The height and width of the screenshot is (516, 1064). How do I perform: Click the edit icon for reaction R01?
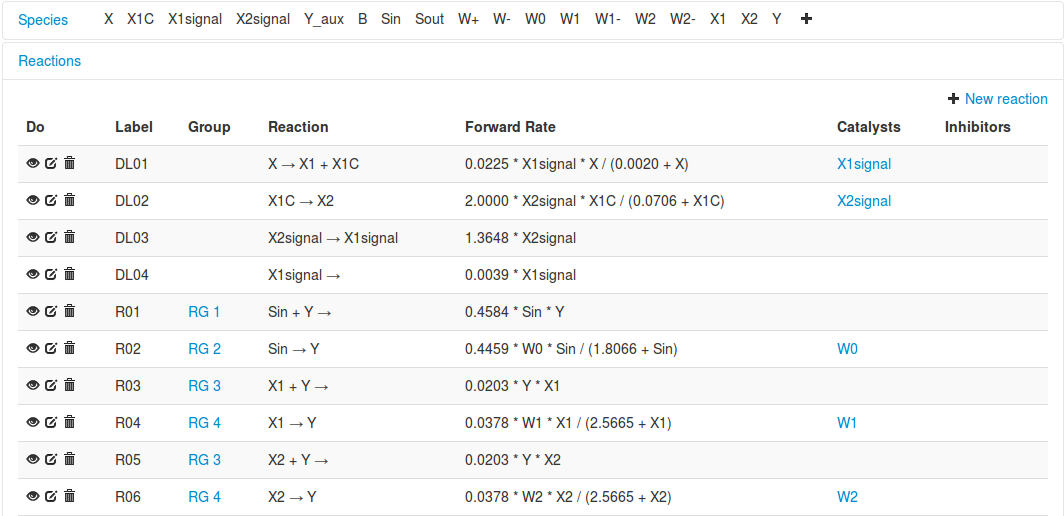click(x=51, y=312)
